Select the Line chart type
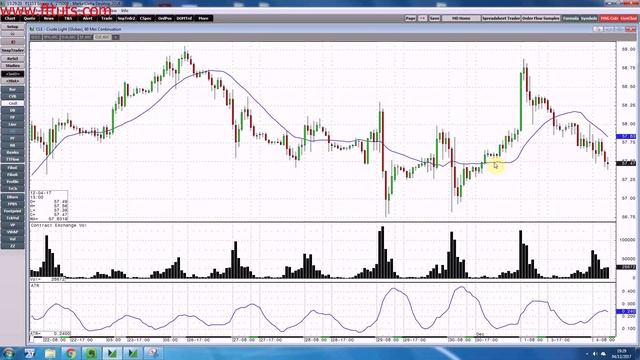Viewport: 640px width, 360px height. click(x=13, y=124)
